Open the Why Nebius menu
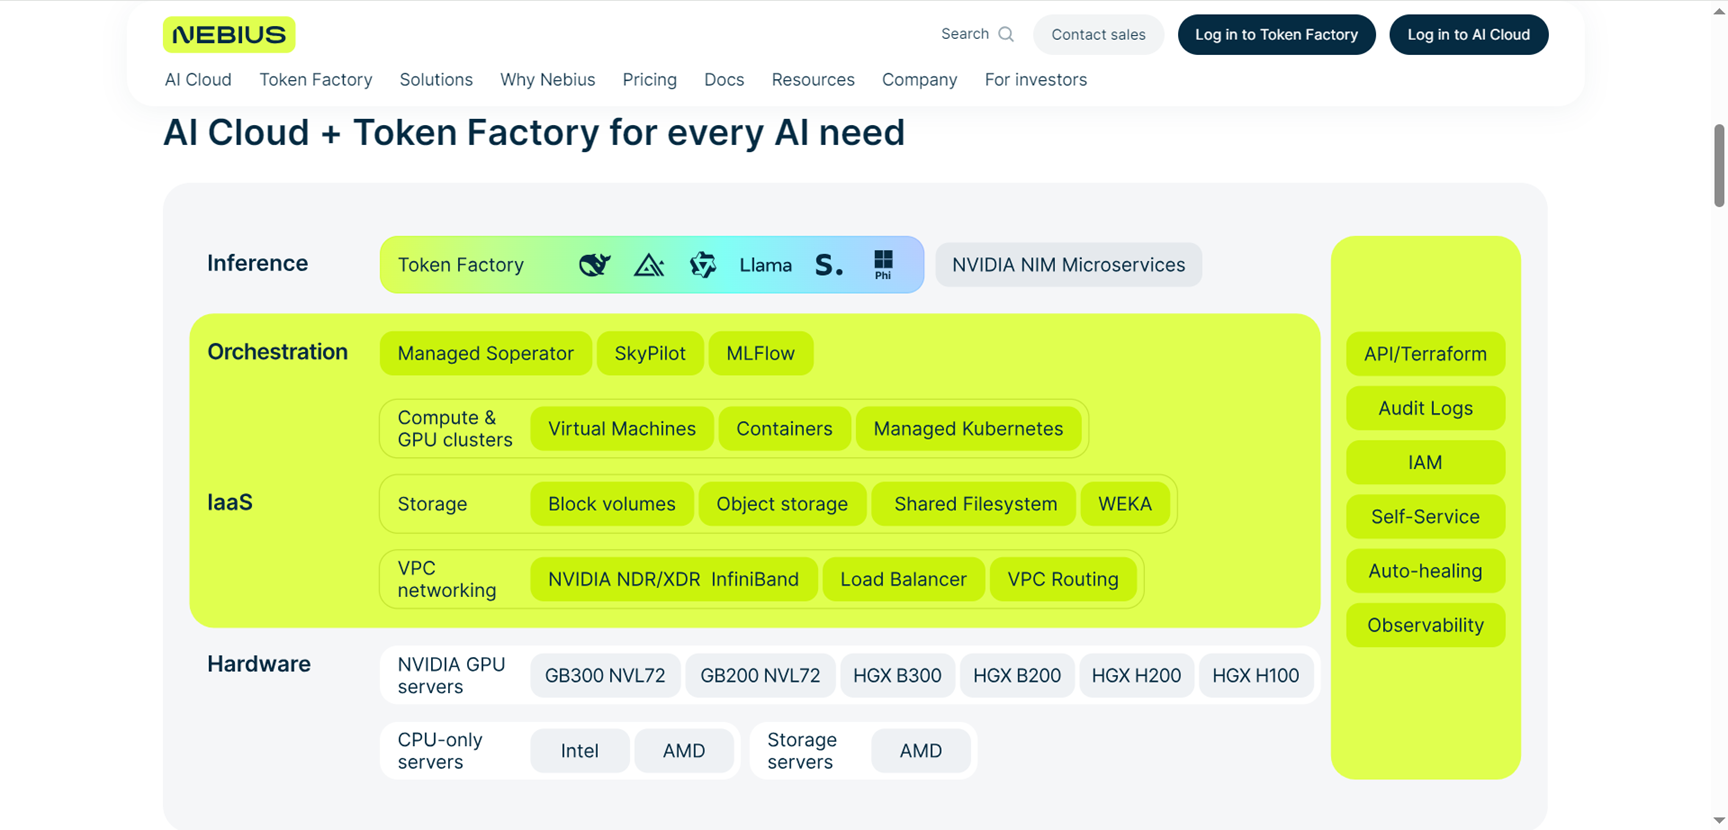Screen dimensions: 1728x830 click(x=548, y=80)
